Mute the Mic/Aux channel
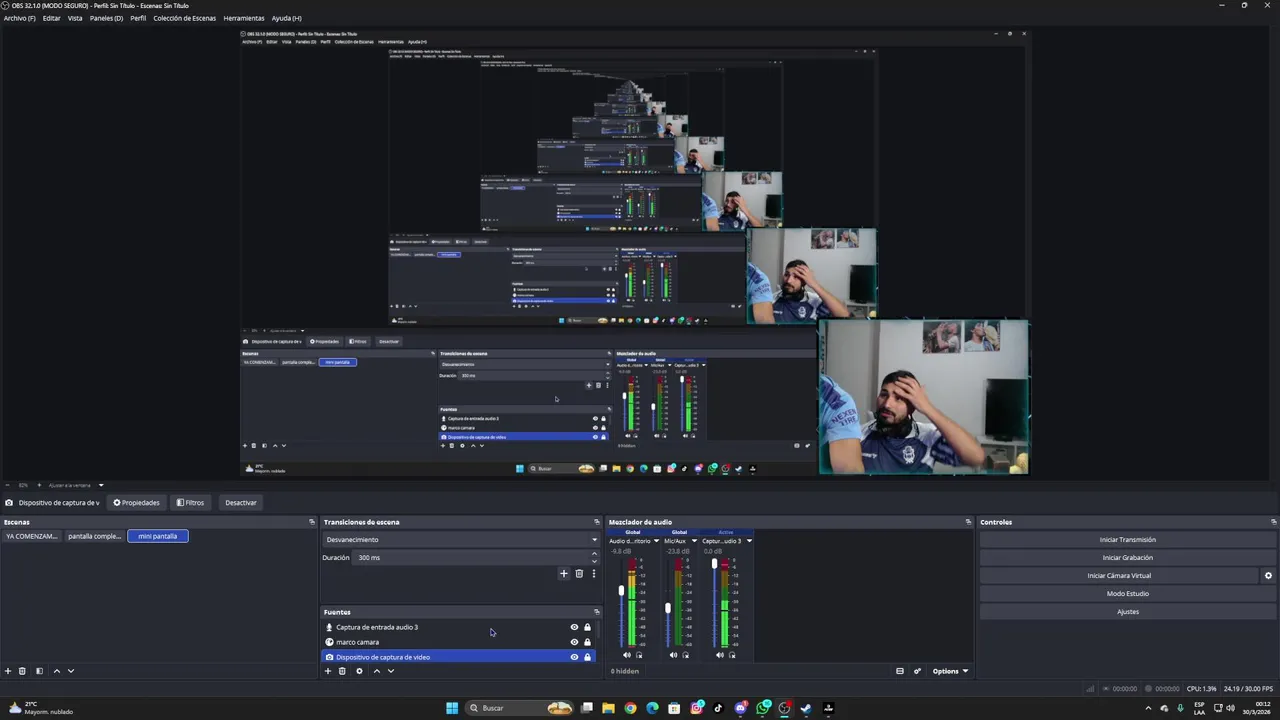1280x720 pixels. coord(673,655)
